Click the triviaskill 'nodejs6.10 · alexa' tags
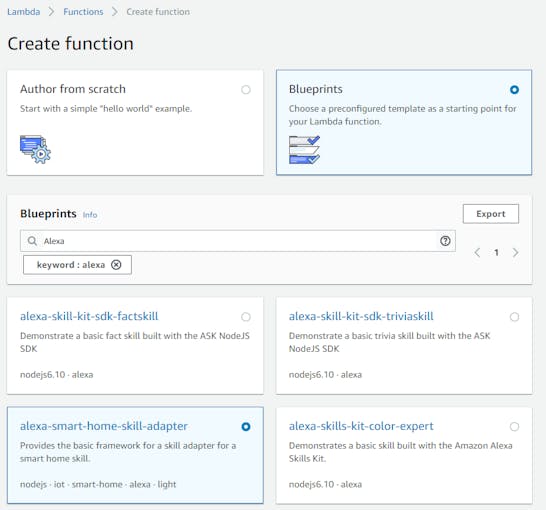The image size is (546, 510). click(325, 375)
